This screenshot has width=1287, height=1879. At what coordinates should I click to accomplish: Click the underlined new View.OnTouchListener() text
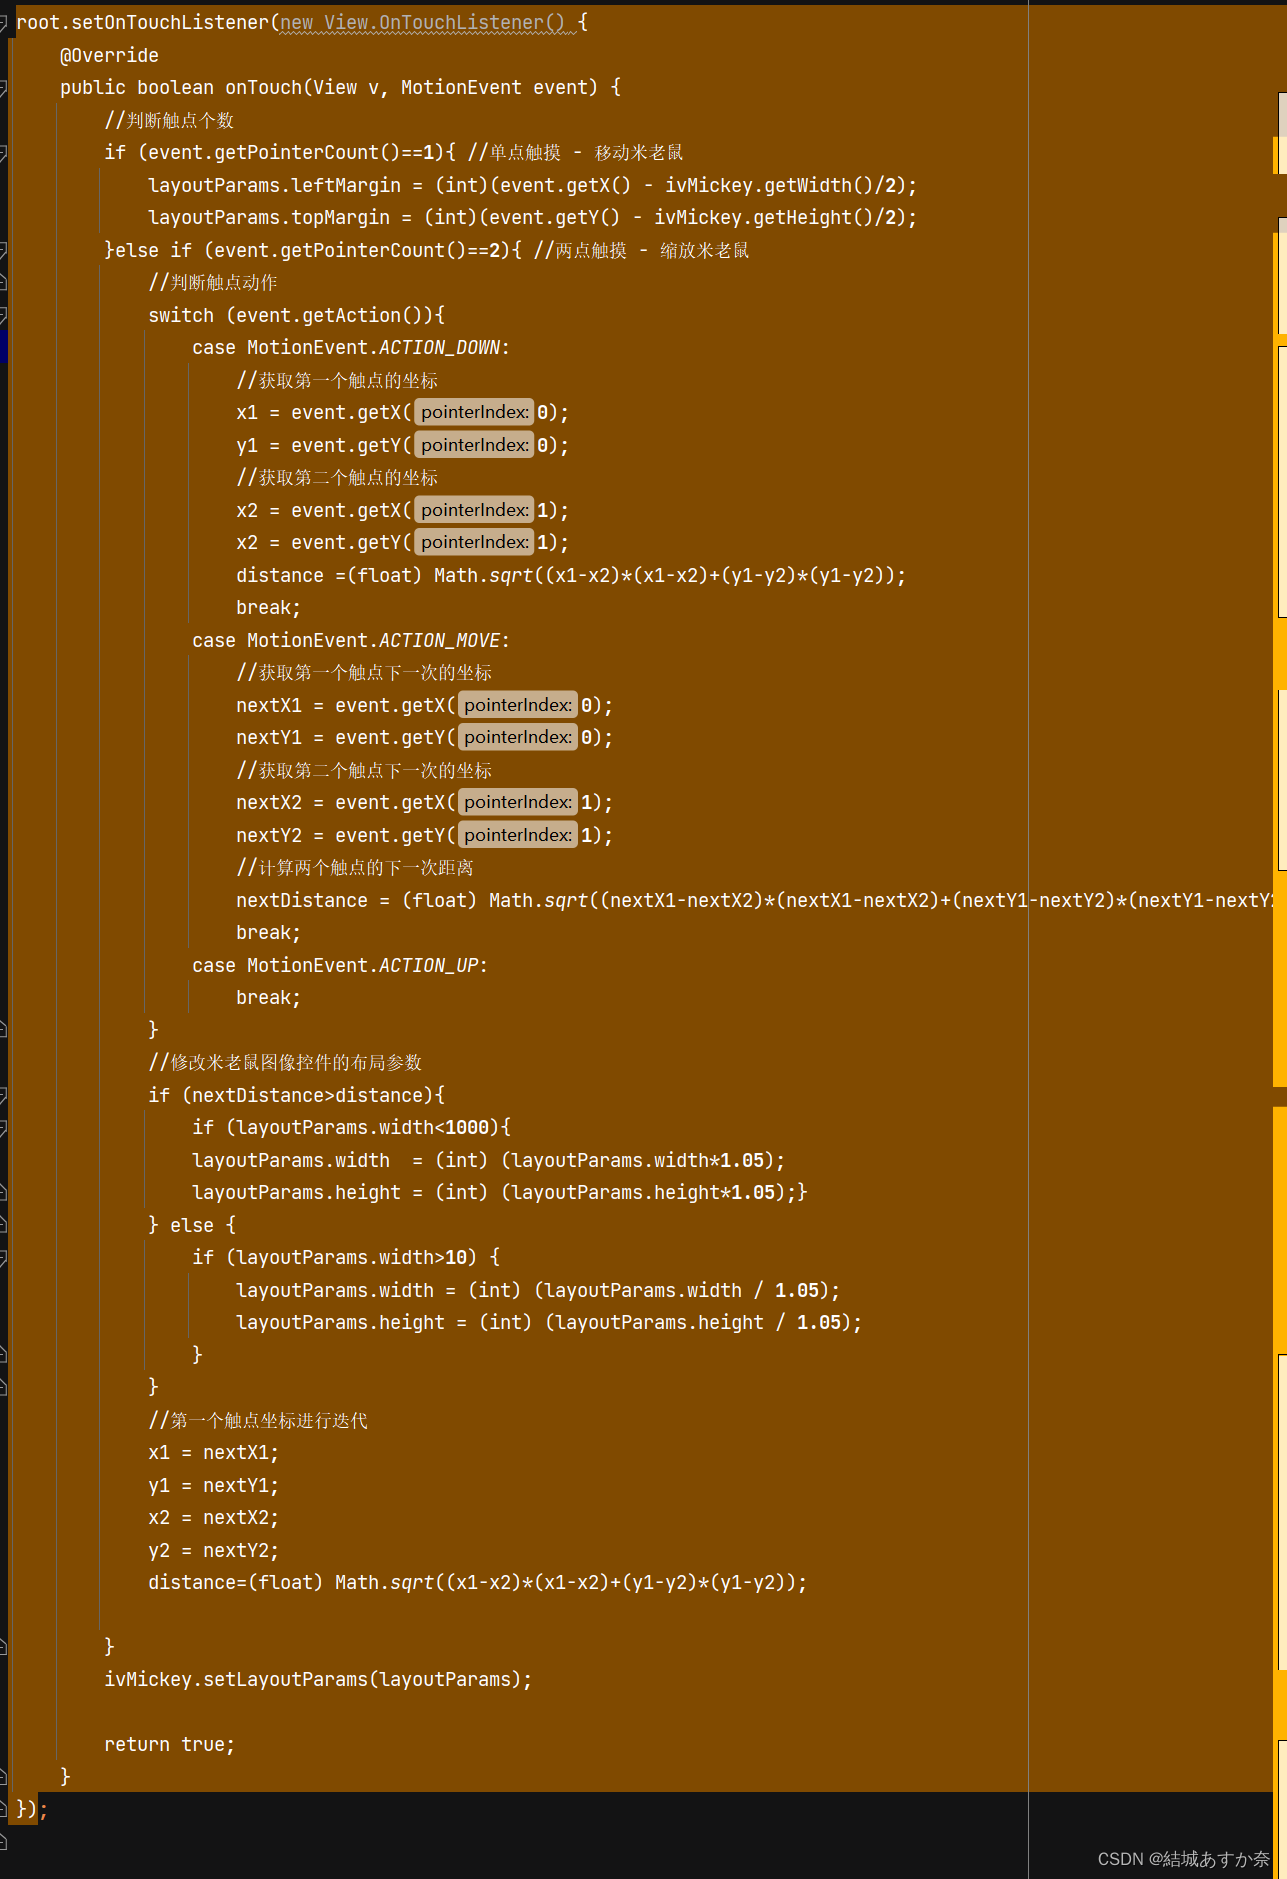[422, 22]
